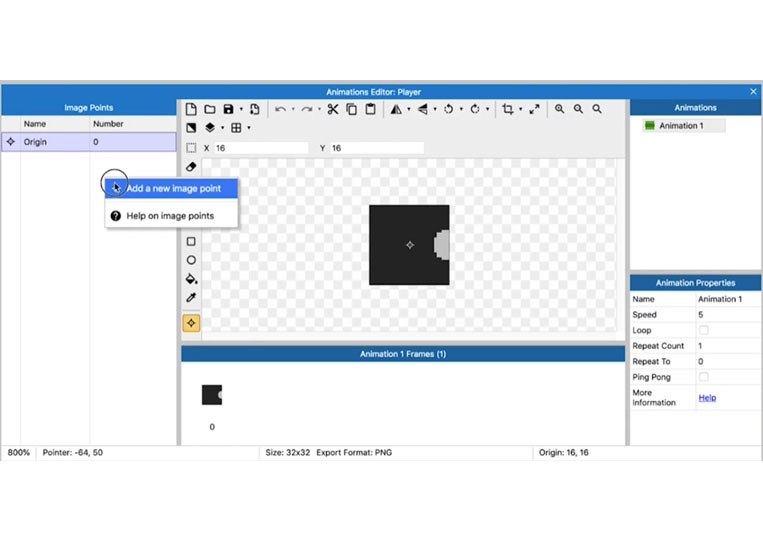Click the middle magnifier zoom out icon
The height and width of the screenshot is (541, 763).
tap(578, 109)
